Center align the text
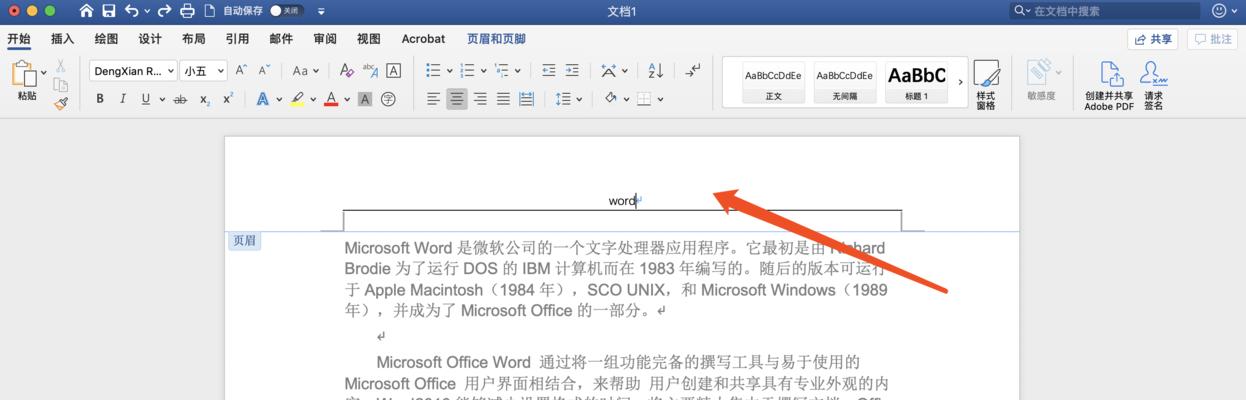The width and height of the screenshot is (1246, 400). click(457, 99)
